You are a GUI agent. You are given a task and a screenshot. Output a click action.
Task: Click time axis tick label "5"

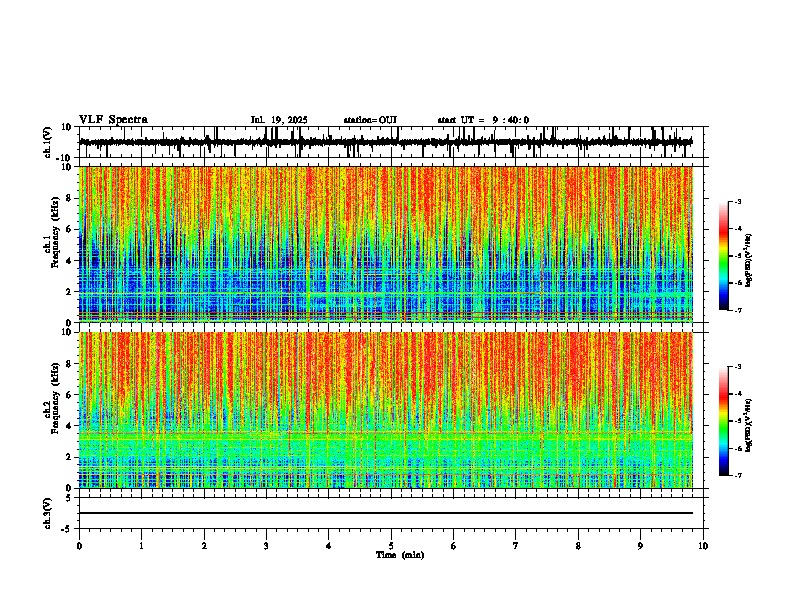coord(391,546)
